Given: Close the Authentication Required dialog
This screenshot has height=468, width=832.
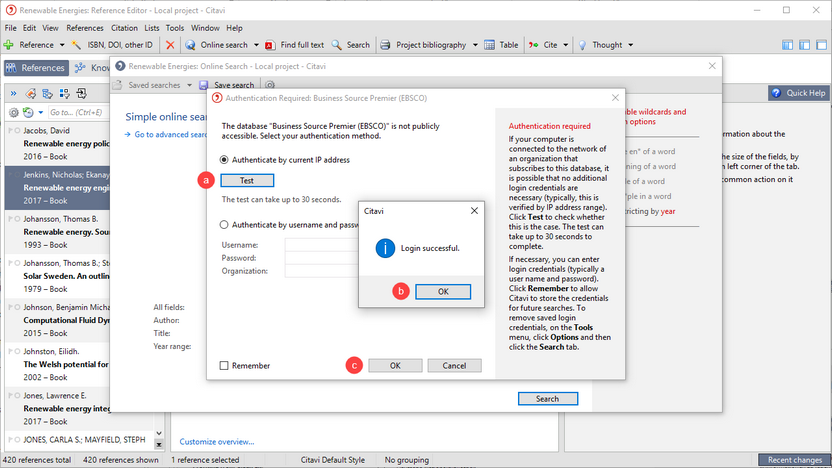Looking at the screenshot, I should [x=615, y=98].
